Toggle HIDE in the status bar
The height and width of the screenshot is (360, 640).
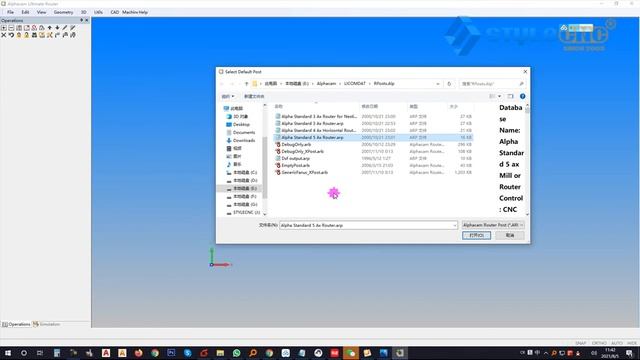632,343
